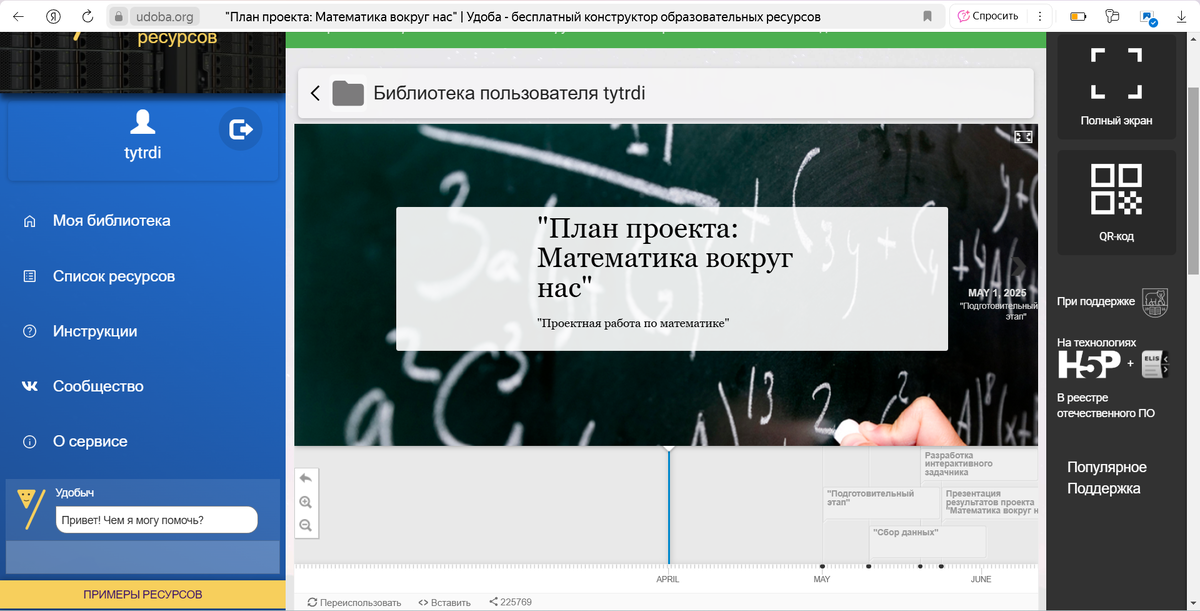This screenshot has height=611, width=1200.
Task: Zoom out the timeline
Action: click(306, 525)
